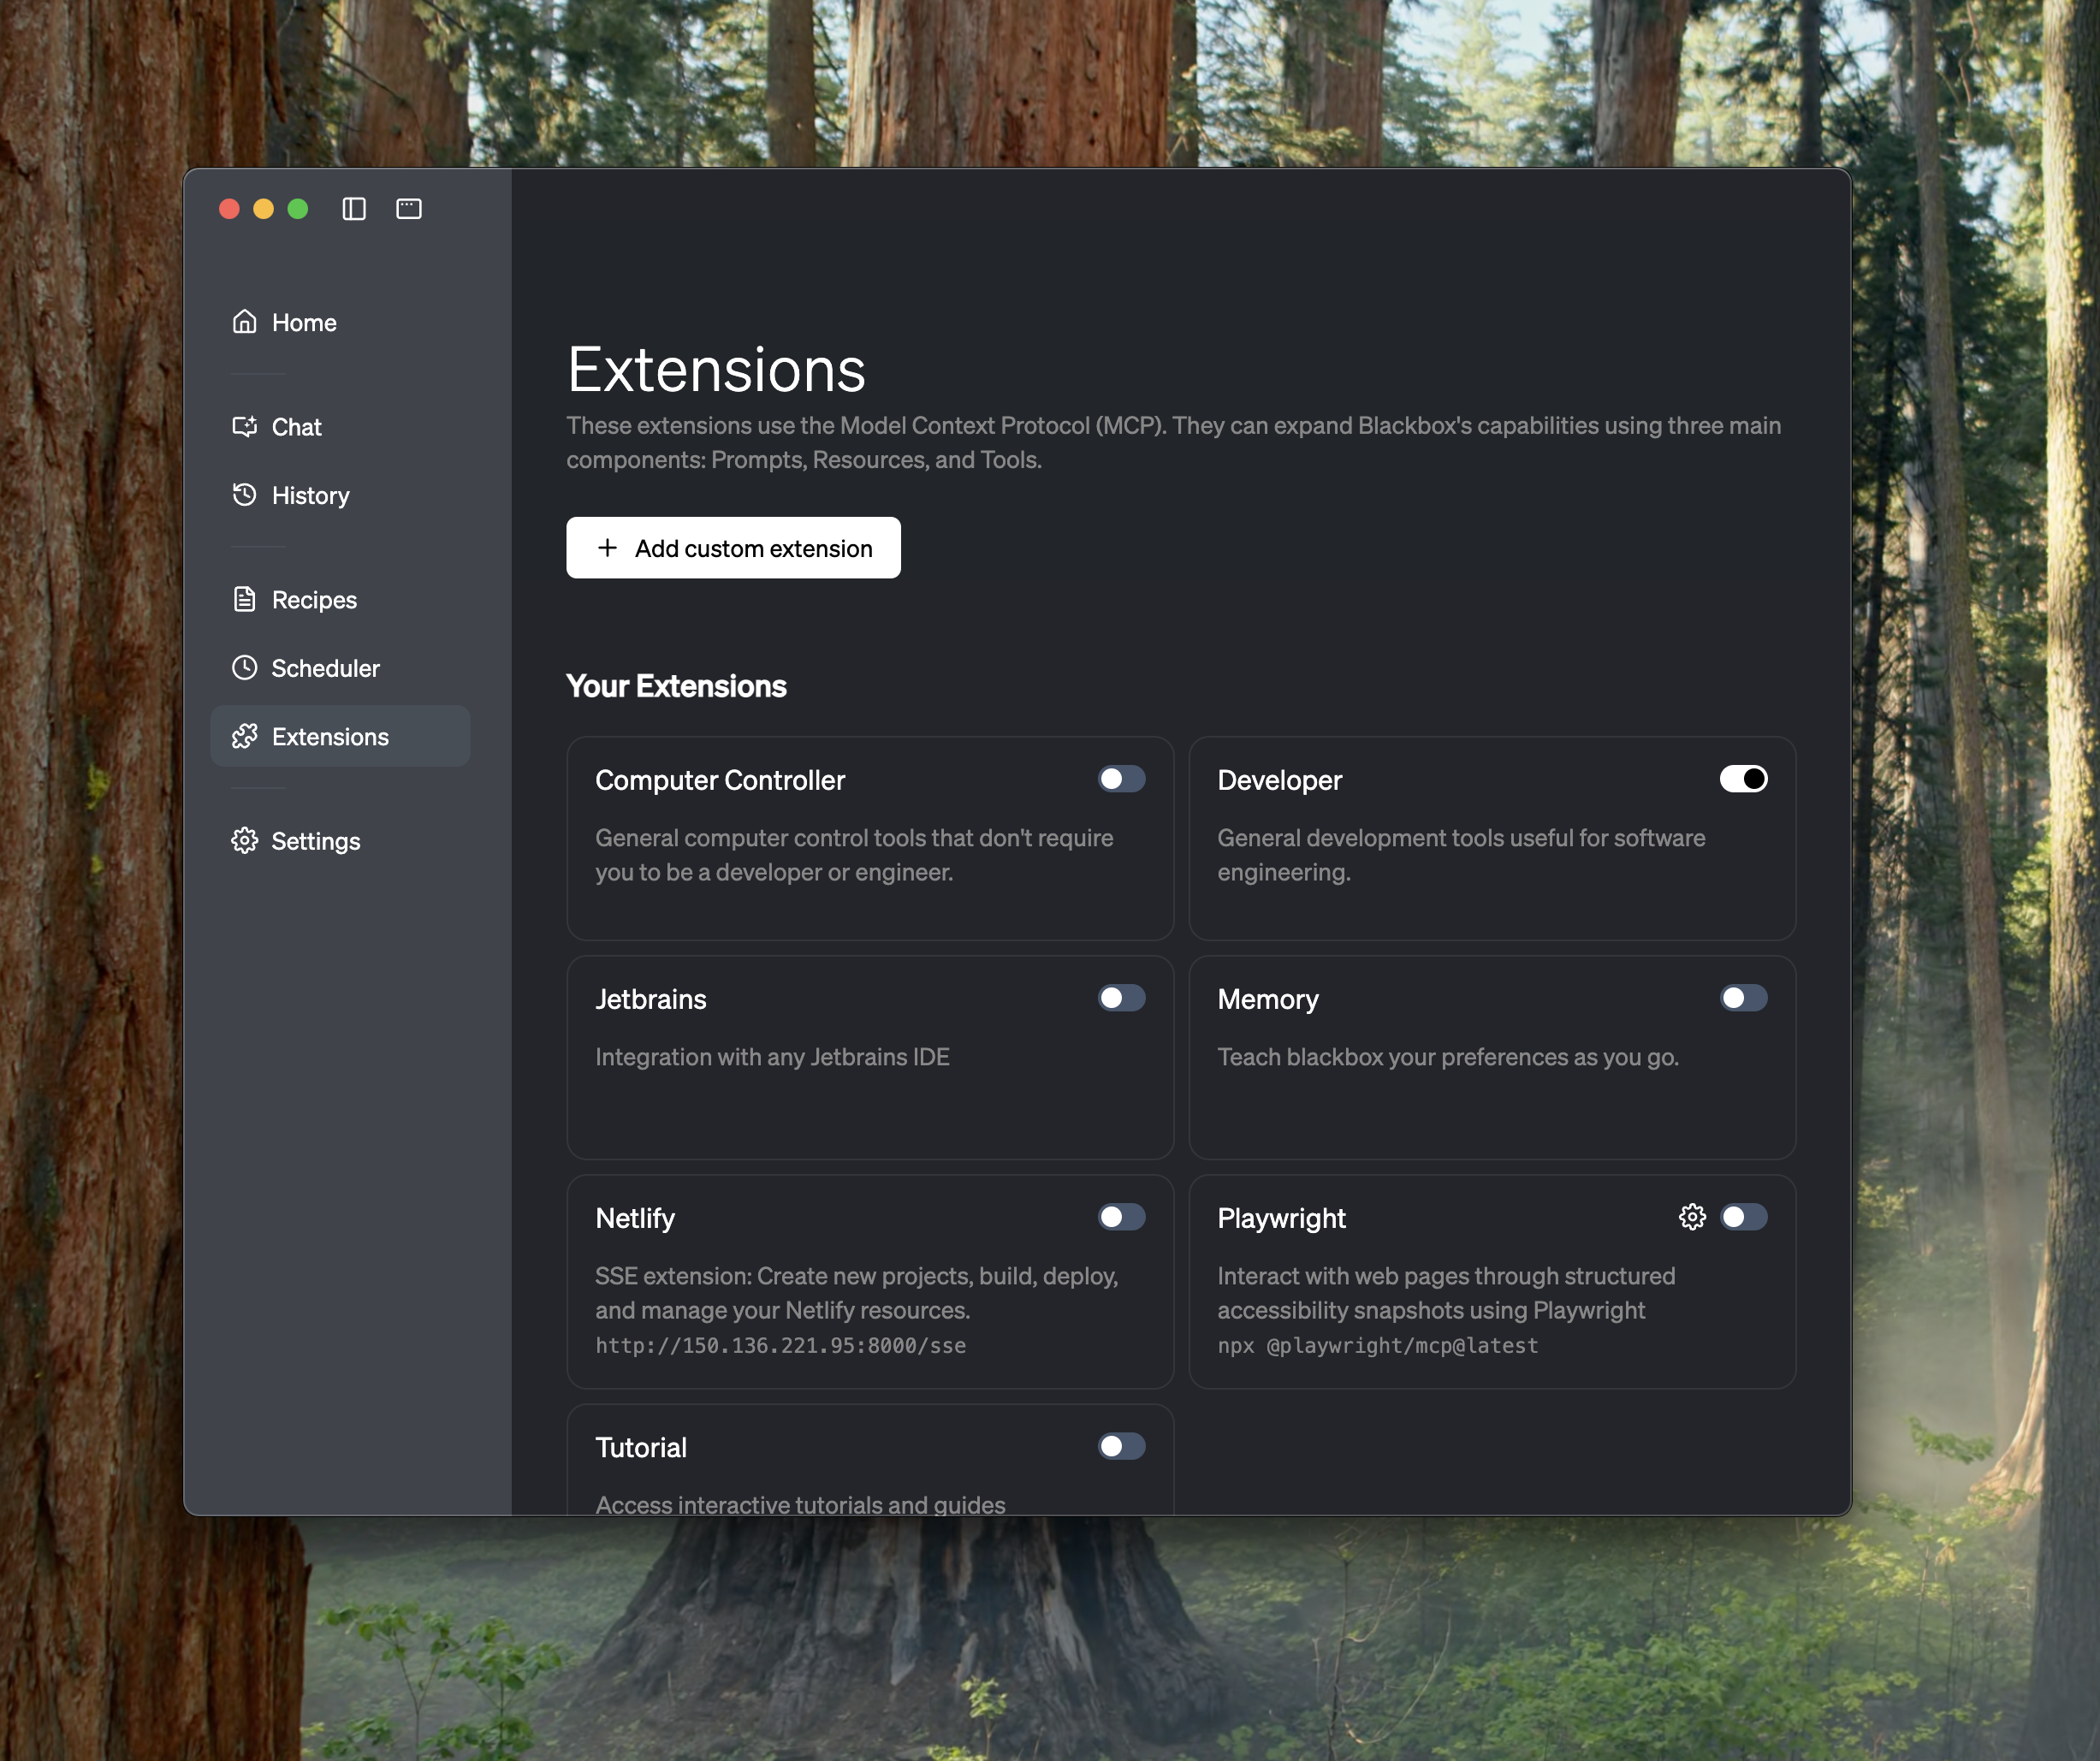
Task: Click the Home house icon
Action: 244,322
